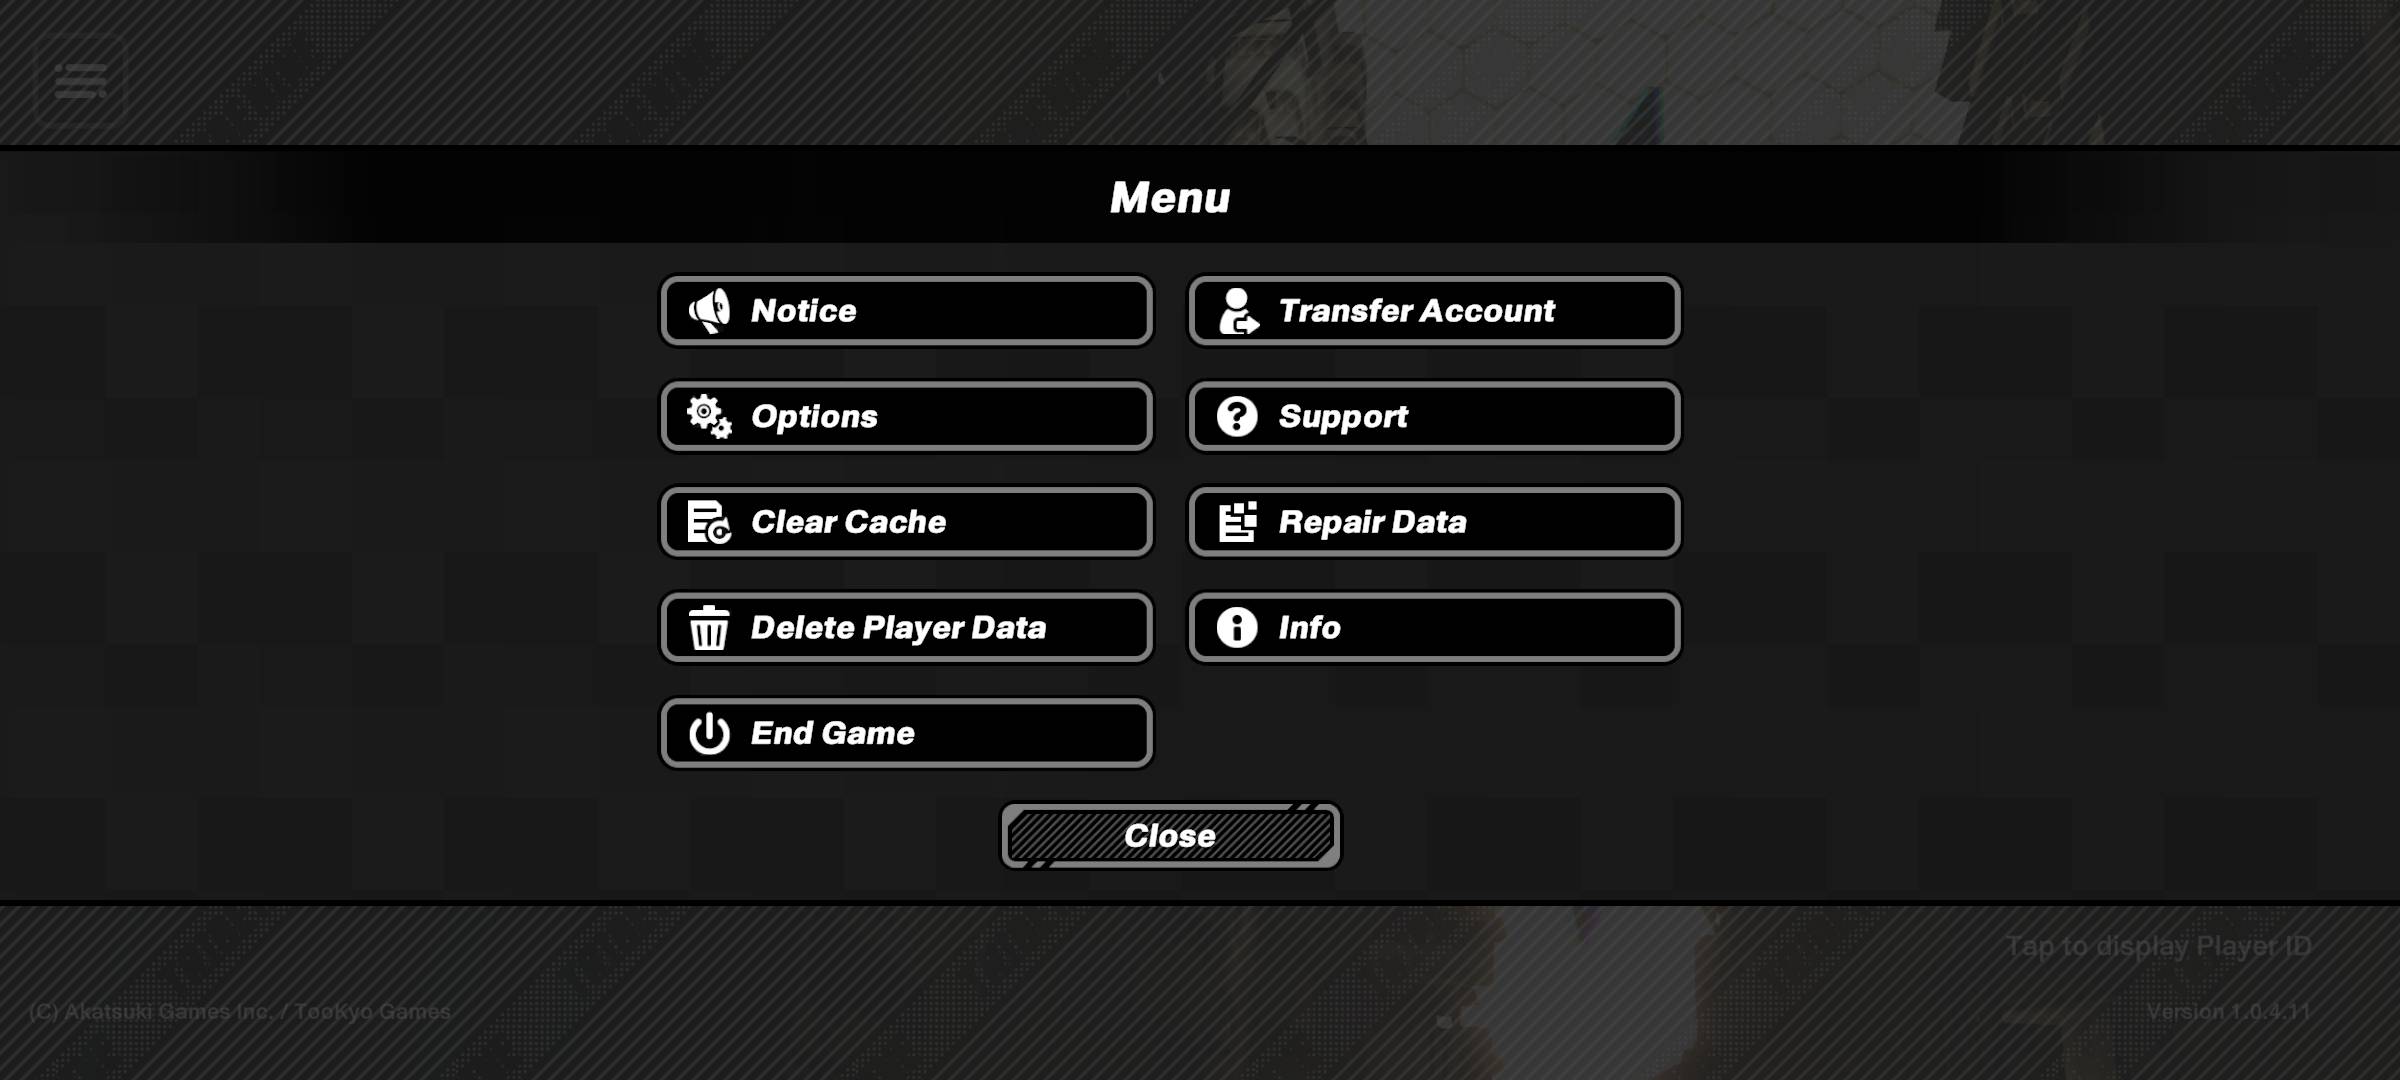Click the Close button
Screen dimensions: 2400x1080
[1171, 835]
